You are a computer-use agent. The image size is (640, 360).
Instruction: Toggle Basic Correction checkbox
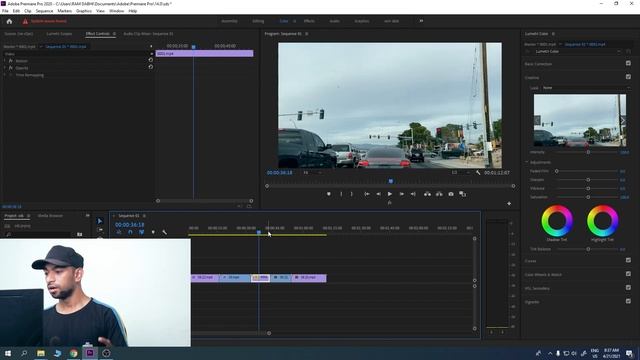[x=628, y=63]
